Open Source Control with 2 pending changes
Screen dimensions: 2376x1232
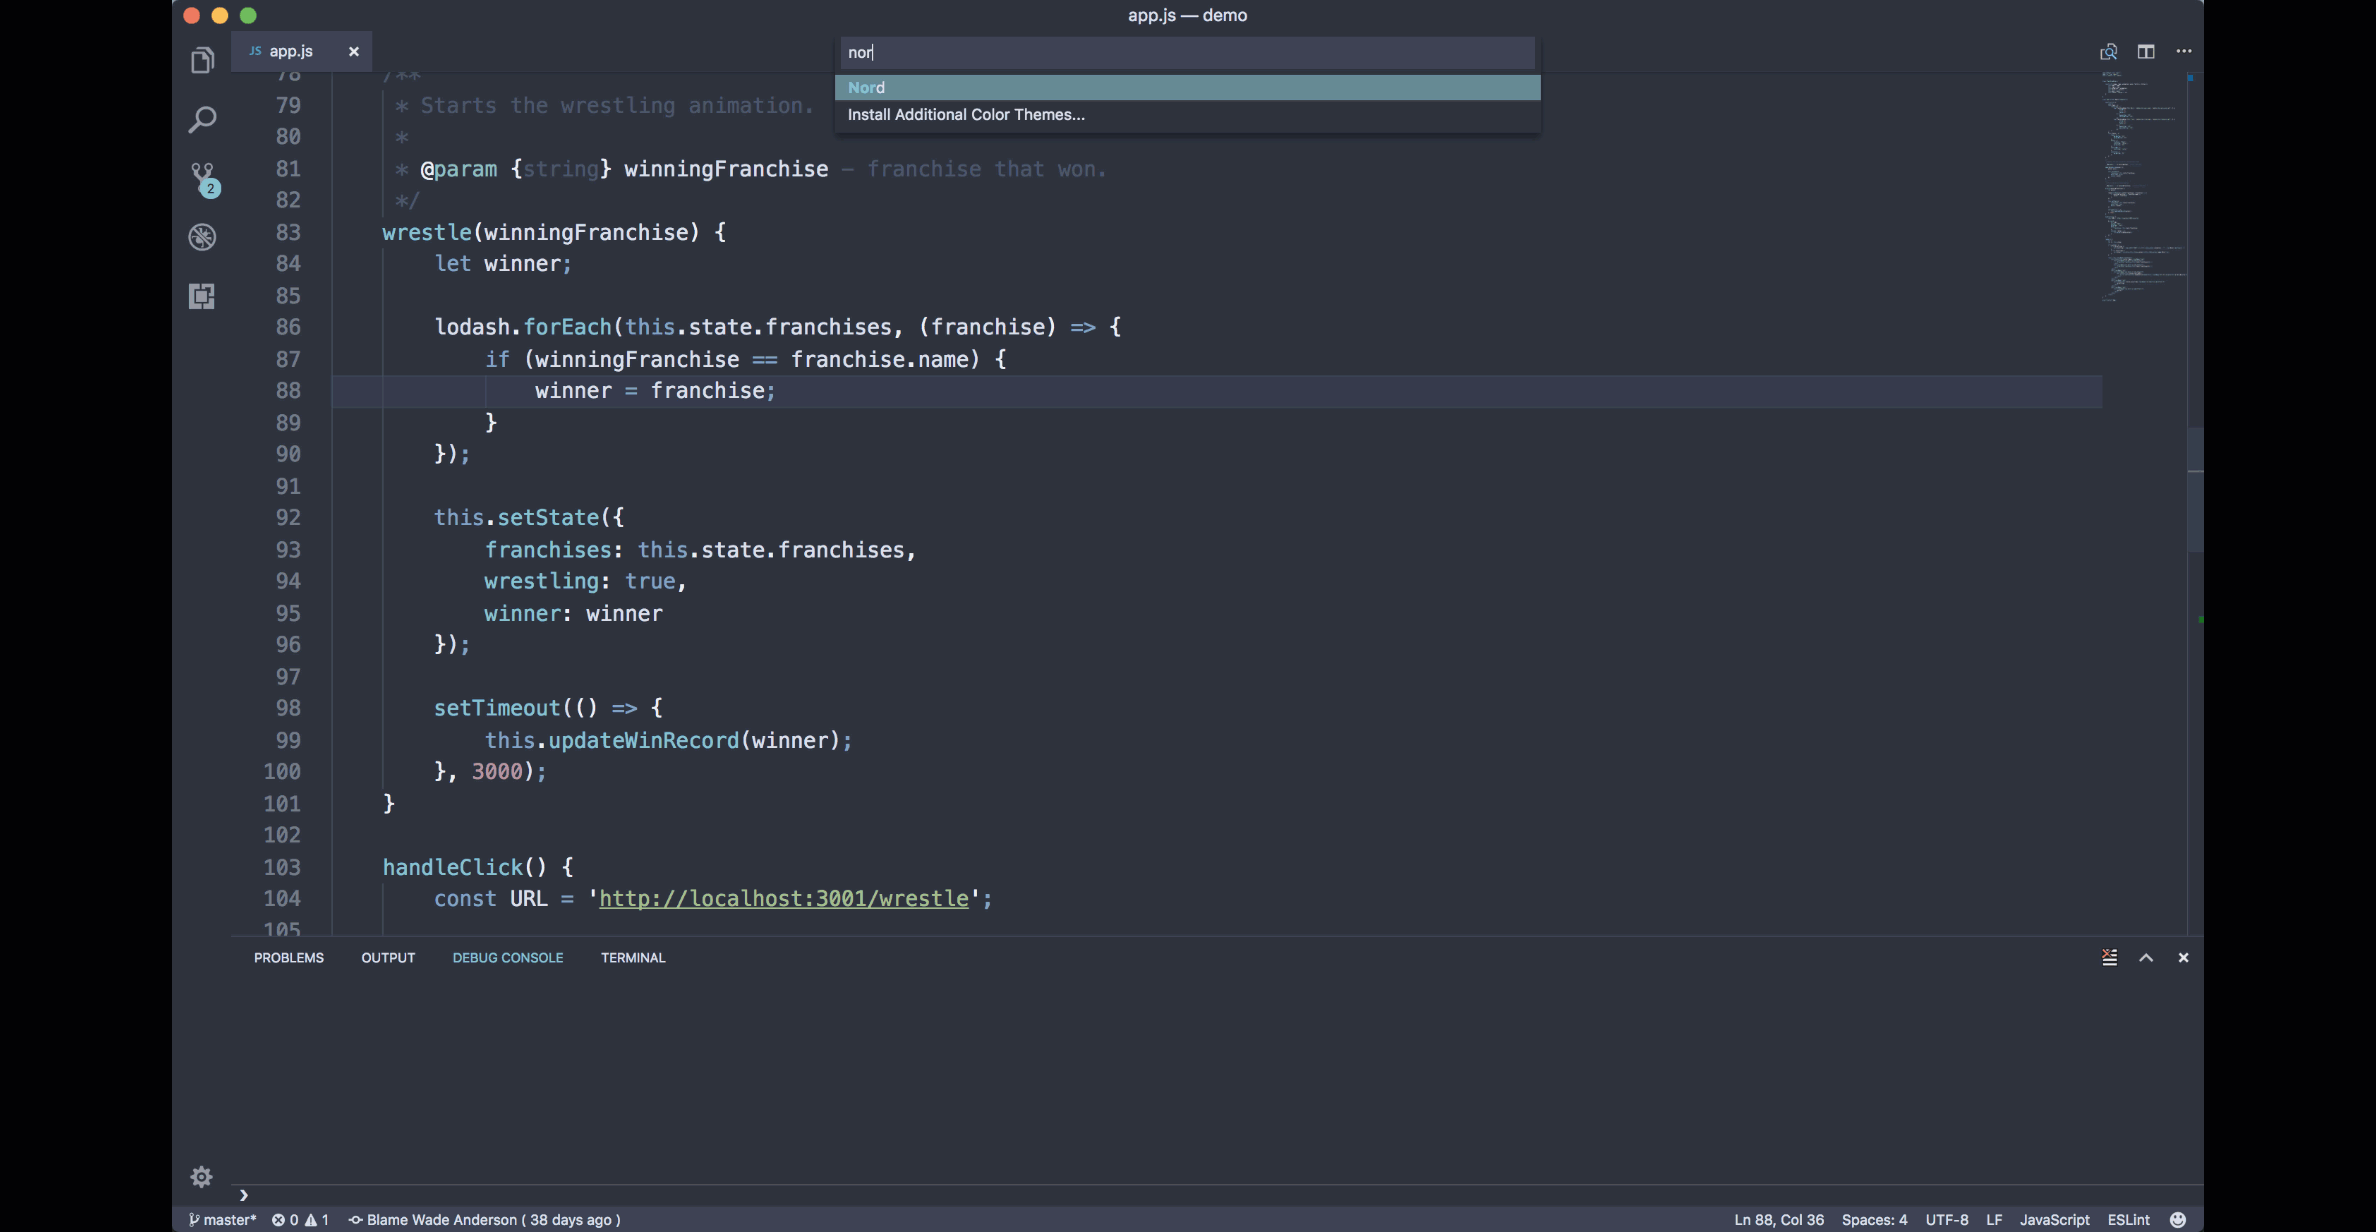[x=202, y=178]
